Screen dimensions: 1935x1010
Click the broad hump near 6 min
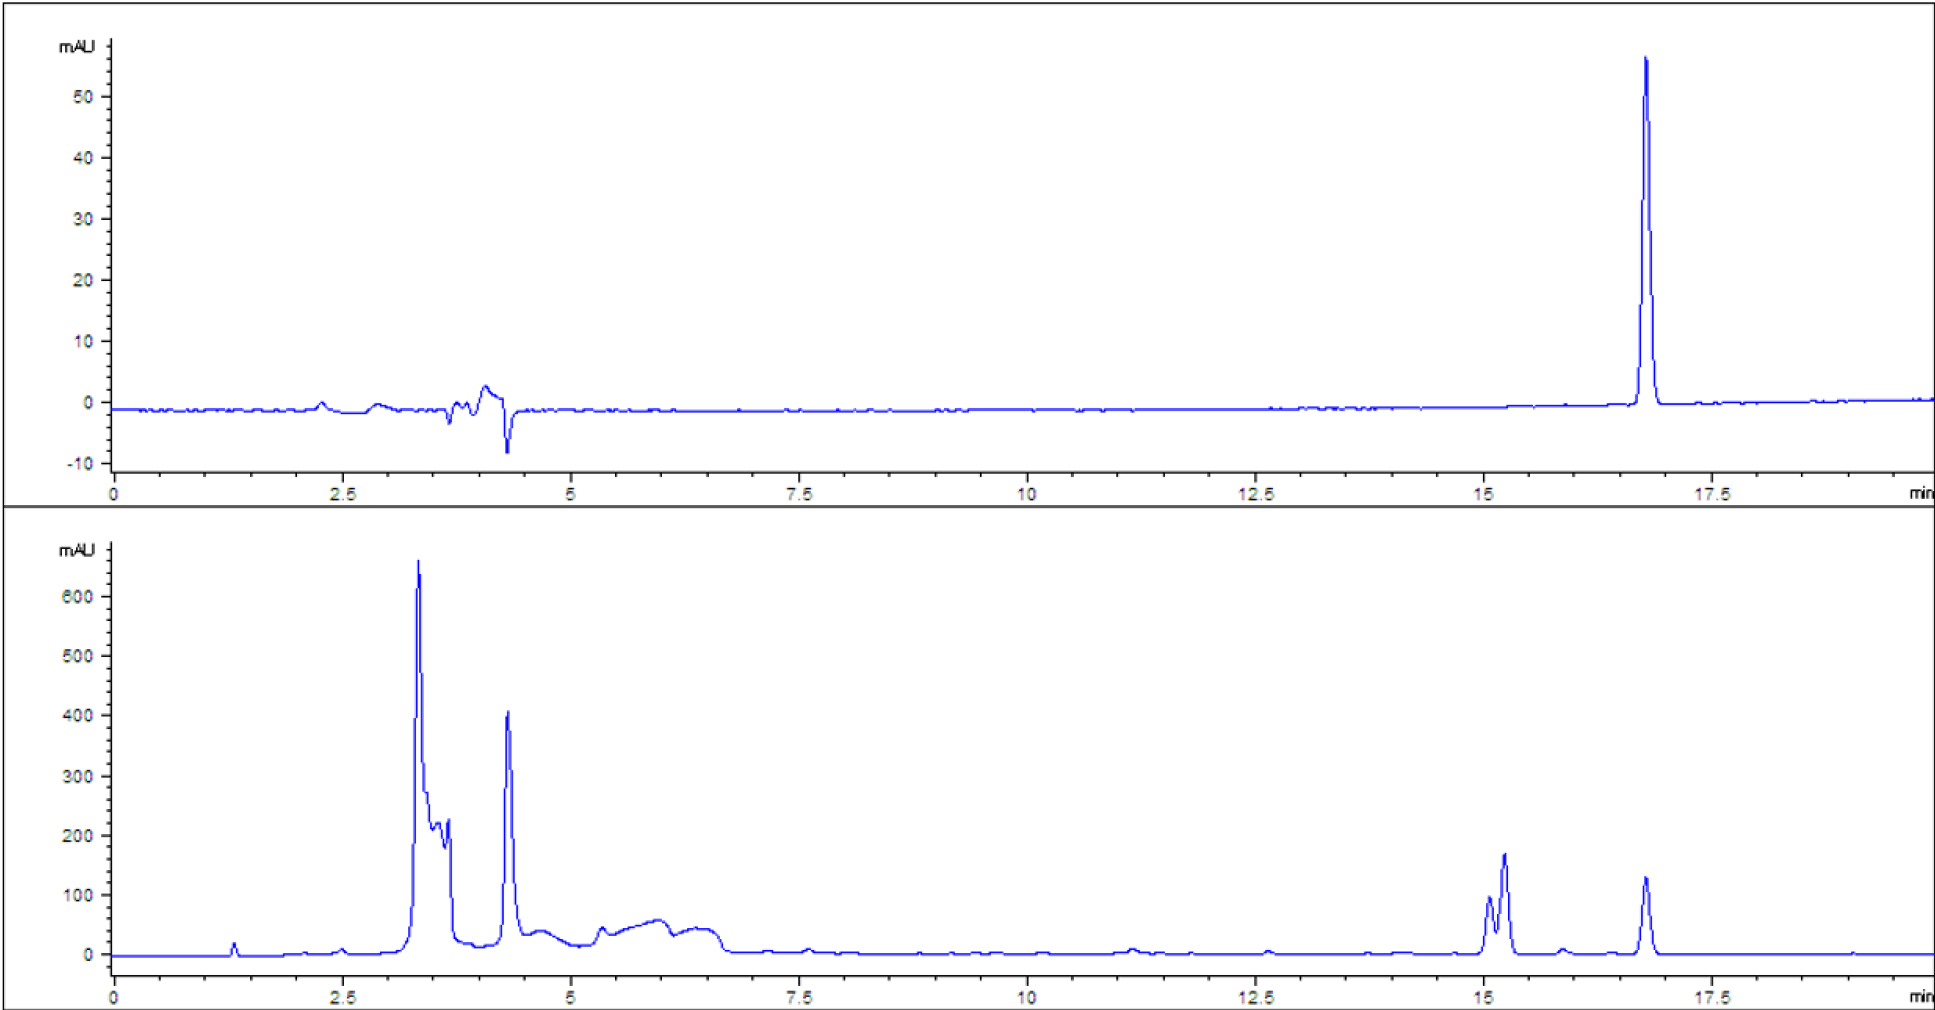657,921
